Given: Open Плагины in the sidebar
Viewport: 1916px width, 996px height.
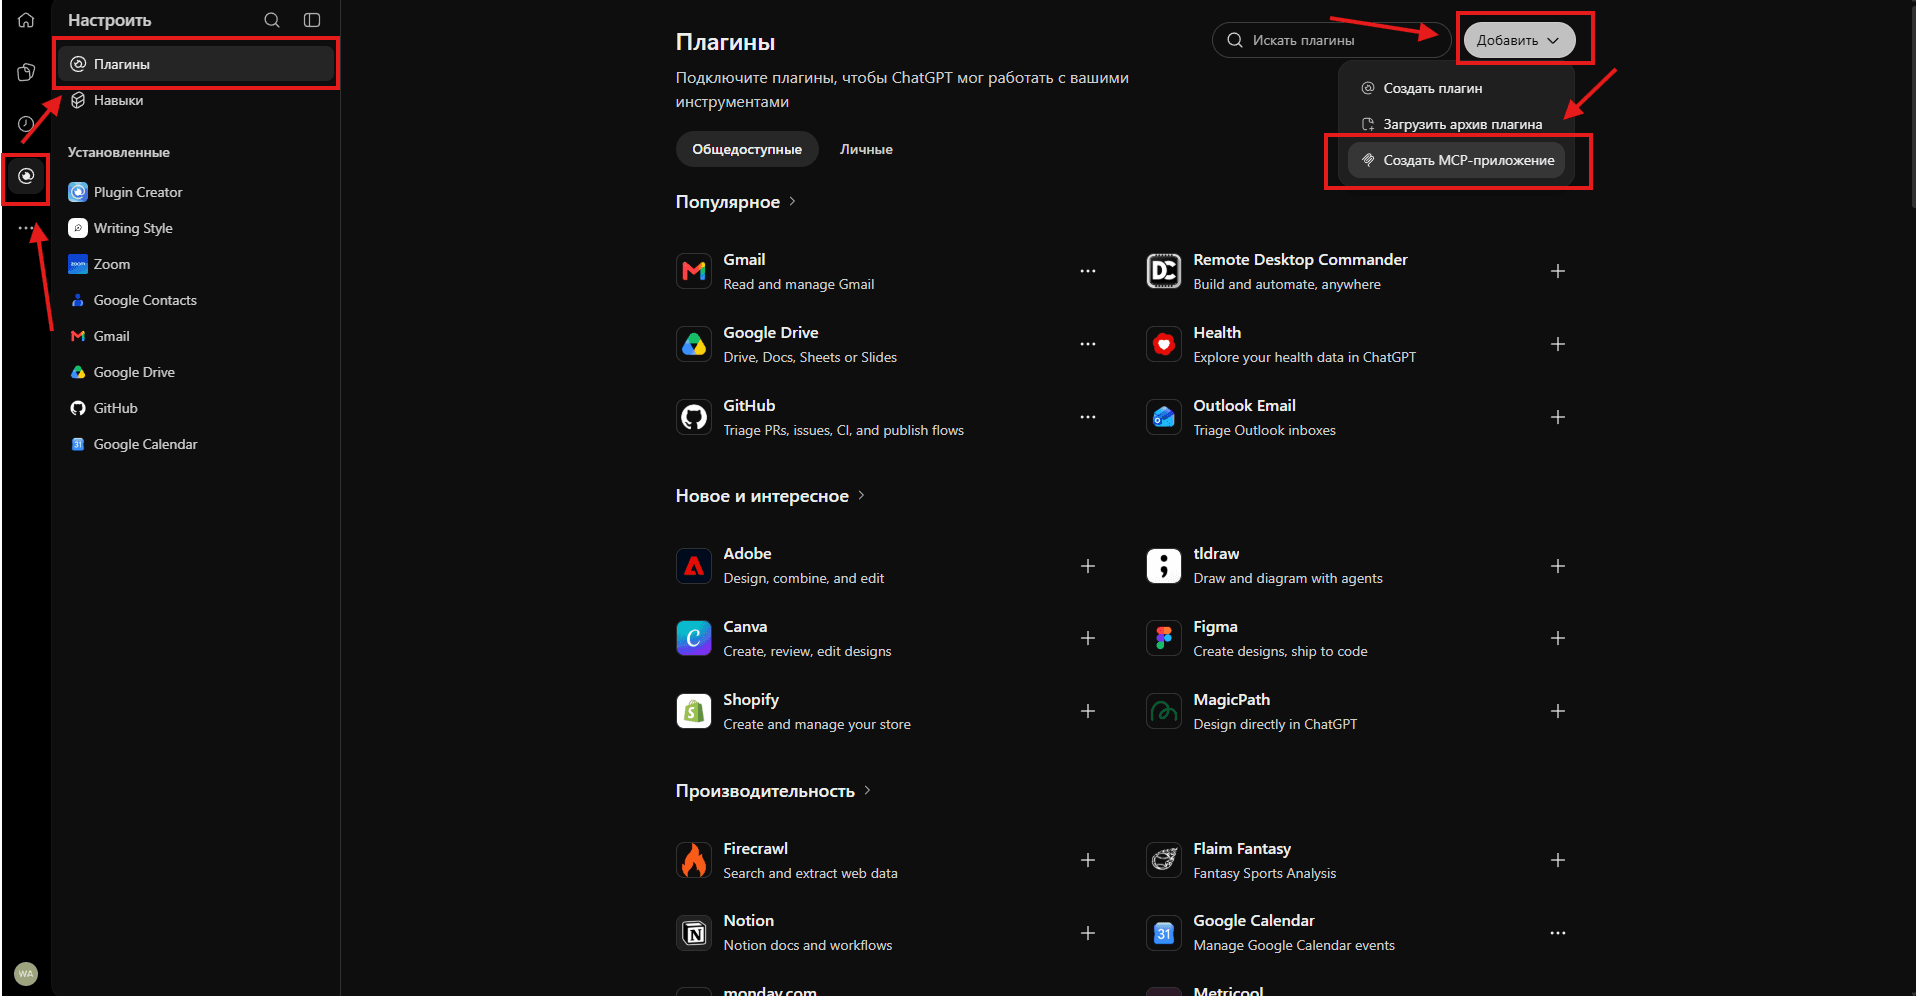Looking at the screenshot, I should (196, 64).
